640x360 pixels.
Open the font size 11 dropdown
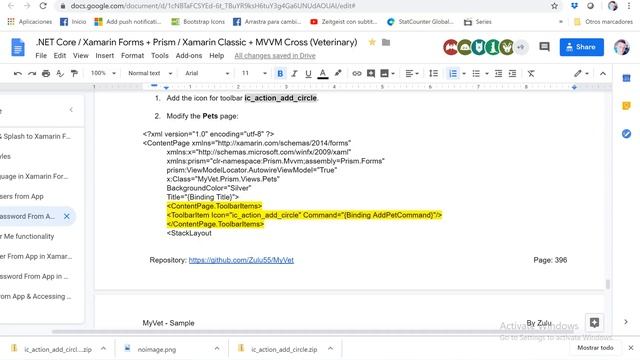(x=254, y=73)
